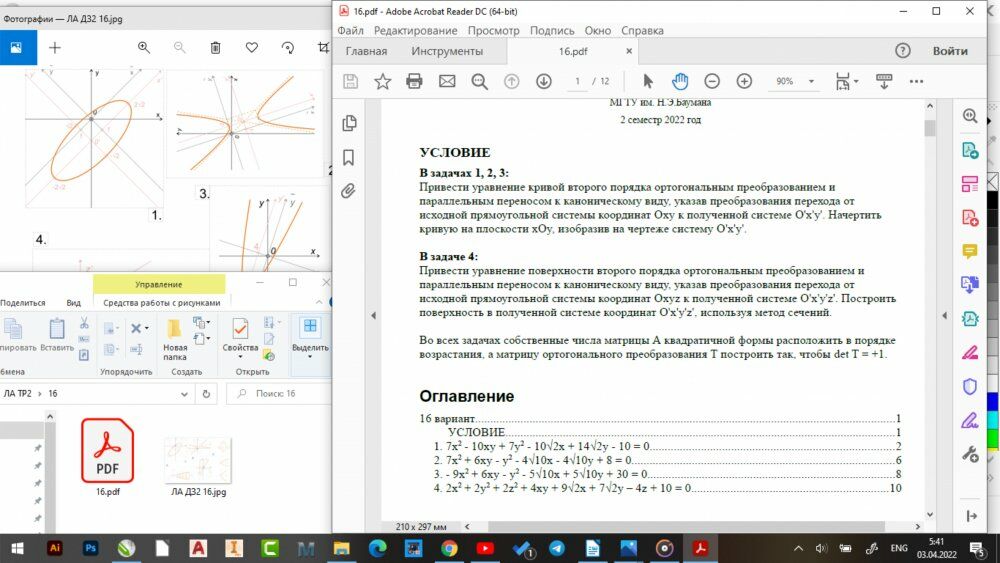Expand the Свойства dropdown arrow in Explorer
This screenshot has height=563, width=1000.
coord(240,357)
